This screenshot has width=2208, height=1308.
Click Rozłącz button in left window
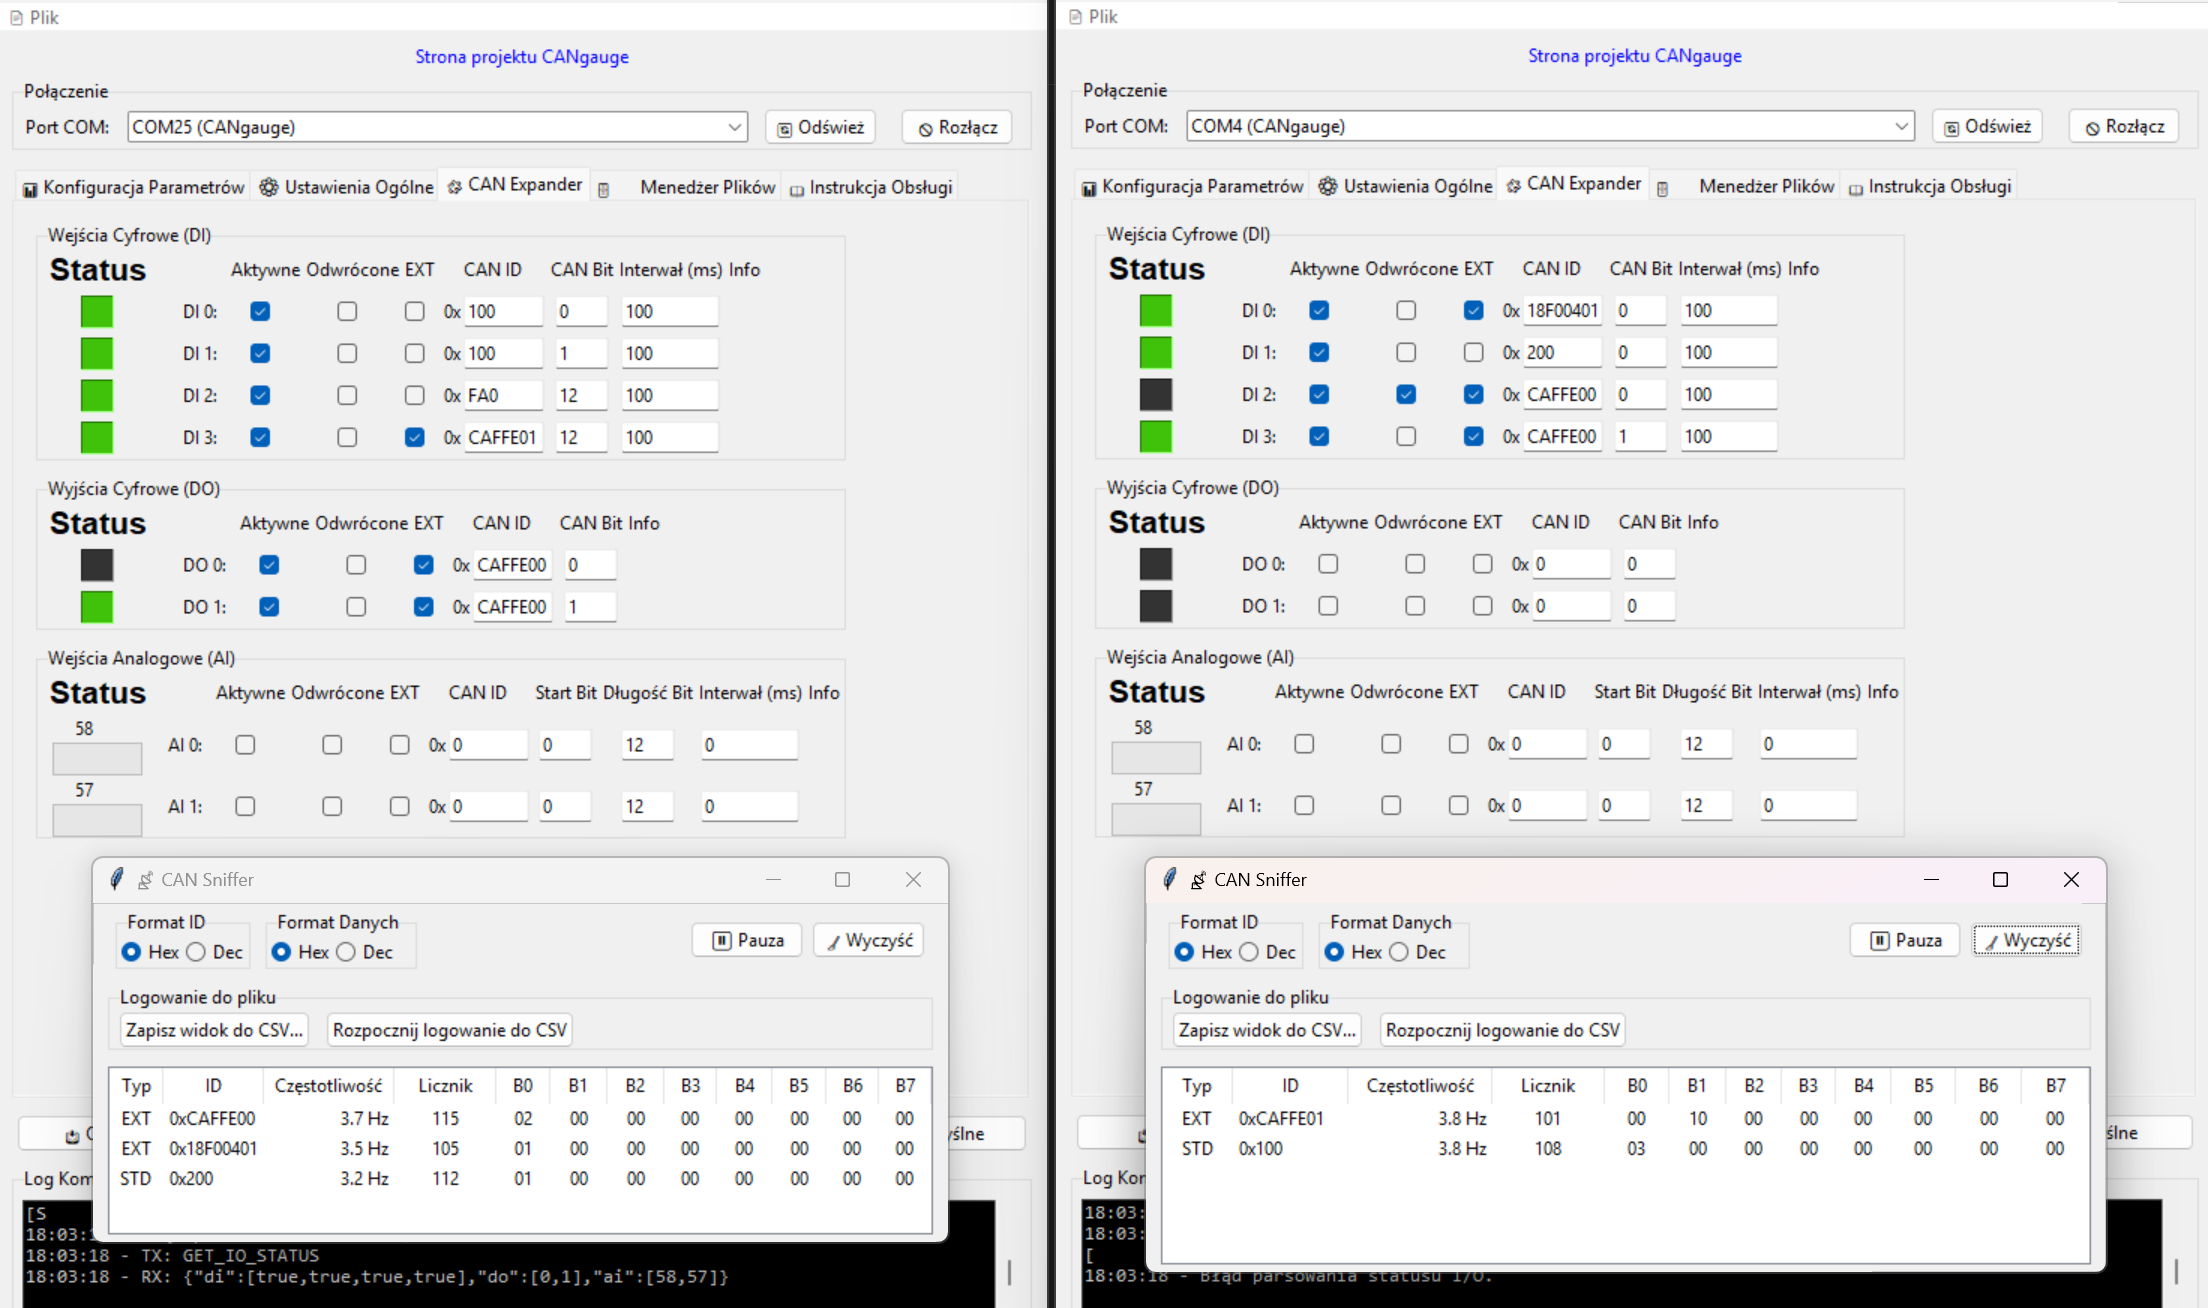(x=958, y=128)
